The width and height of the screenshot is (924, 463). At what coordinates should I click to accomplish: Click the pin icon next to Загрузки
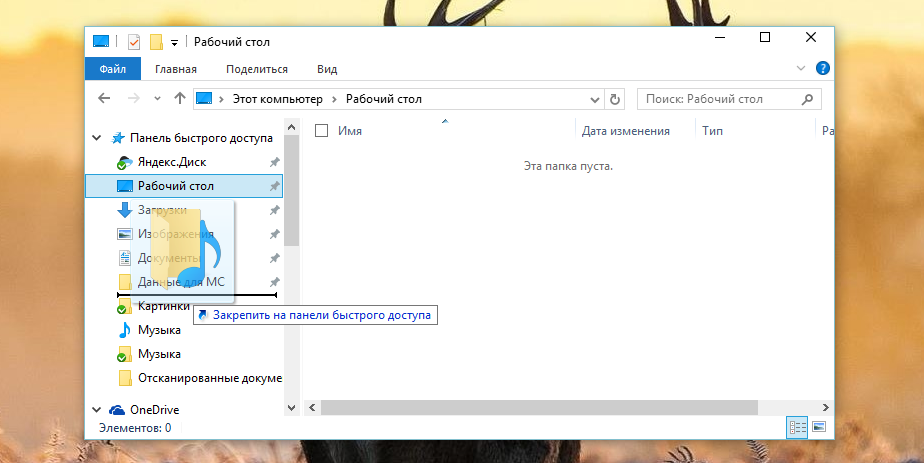(275, 210)
